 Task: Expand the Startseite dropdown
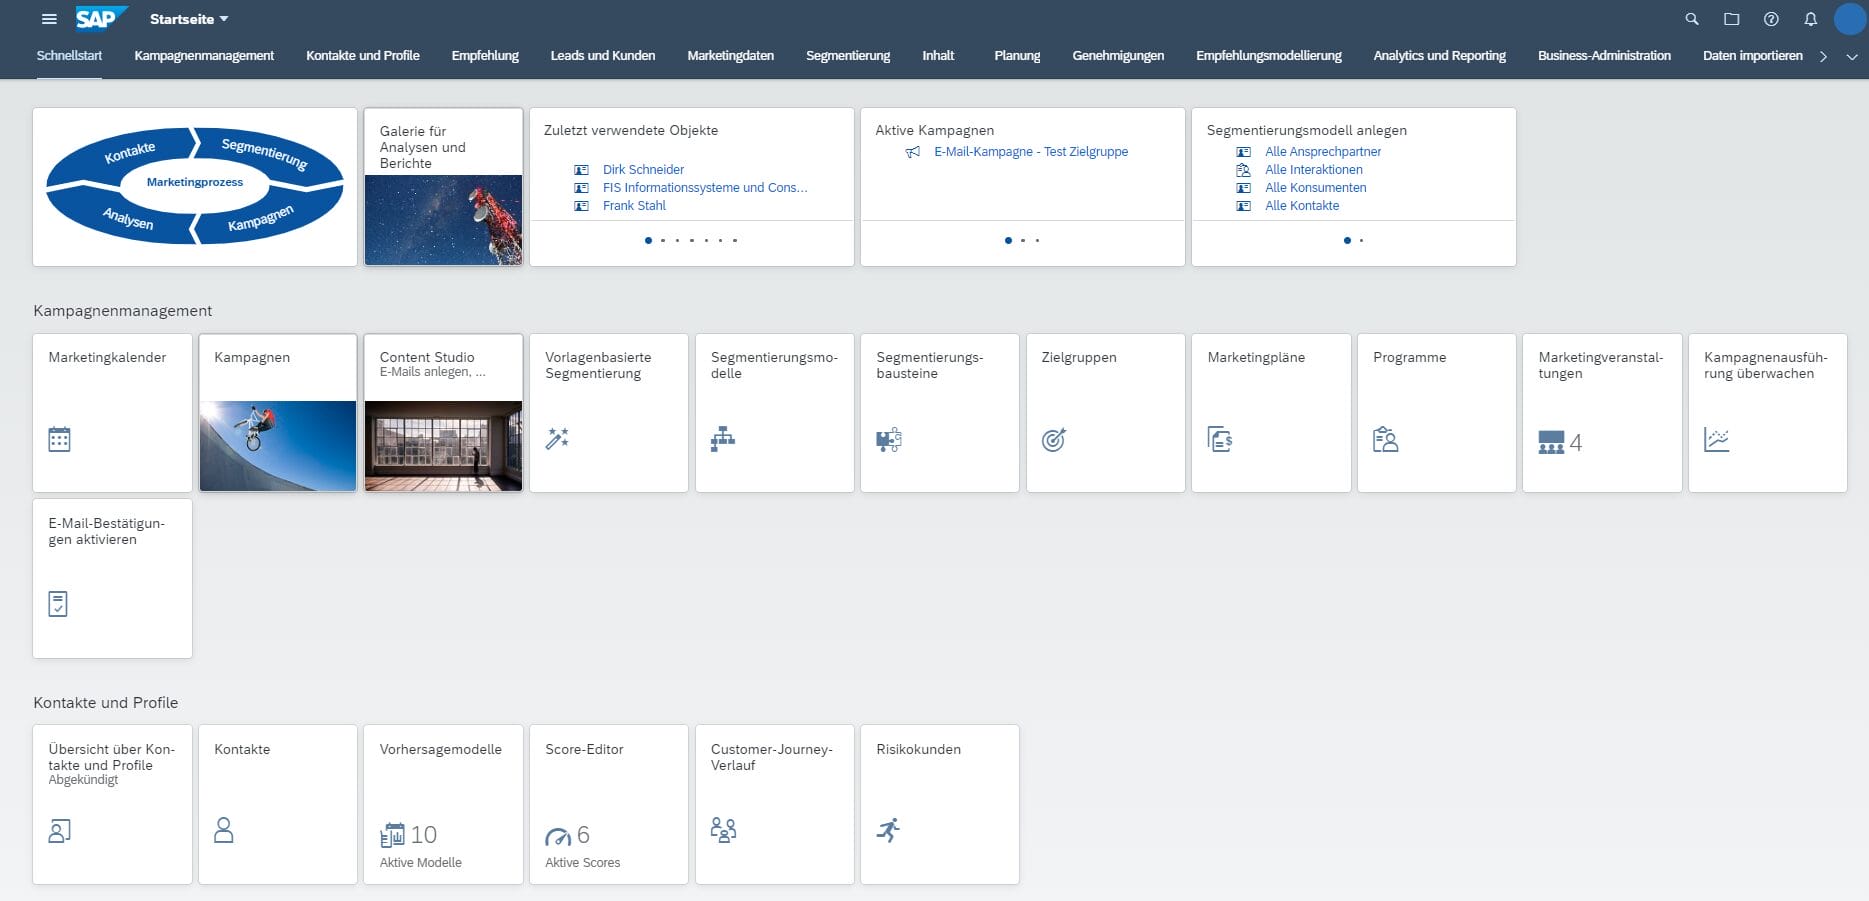point(189,19)
